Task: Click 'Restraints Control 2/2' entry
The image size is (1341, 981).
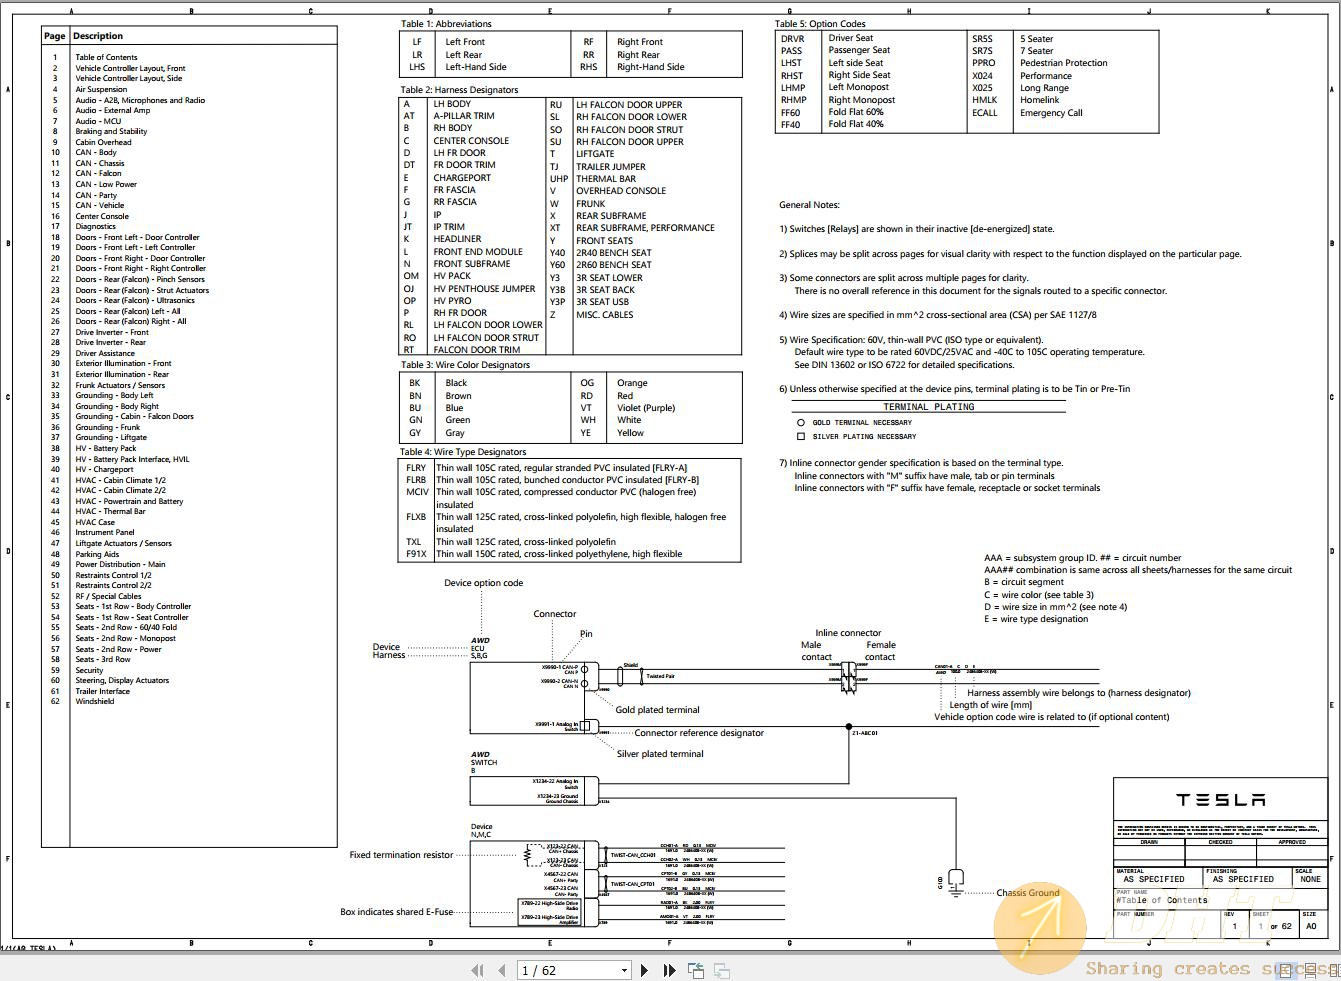Action: [x=113, y=585]
